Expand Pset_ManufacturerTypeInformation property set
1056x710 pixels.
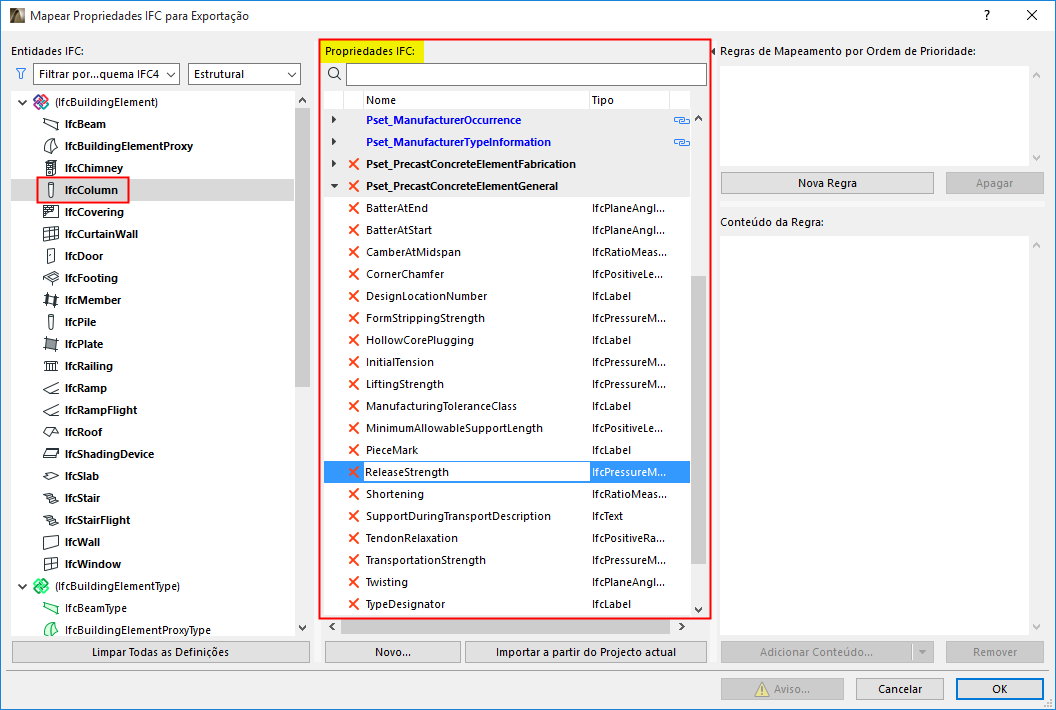pyautogui.click(x=334, y=142)
